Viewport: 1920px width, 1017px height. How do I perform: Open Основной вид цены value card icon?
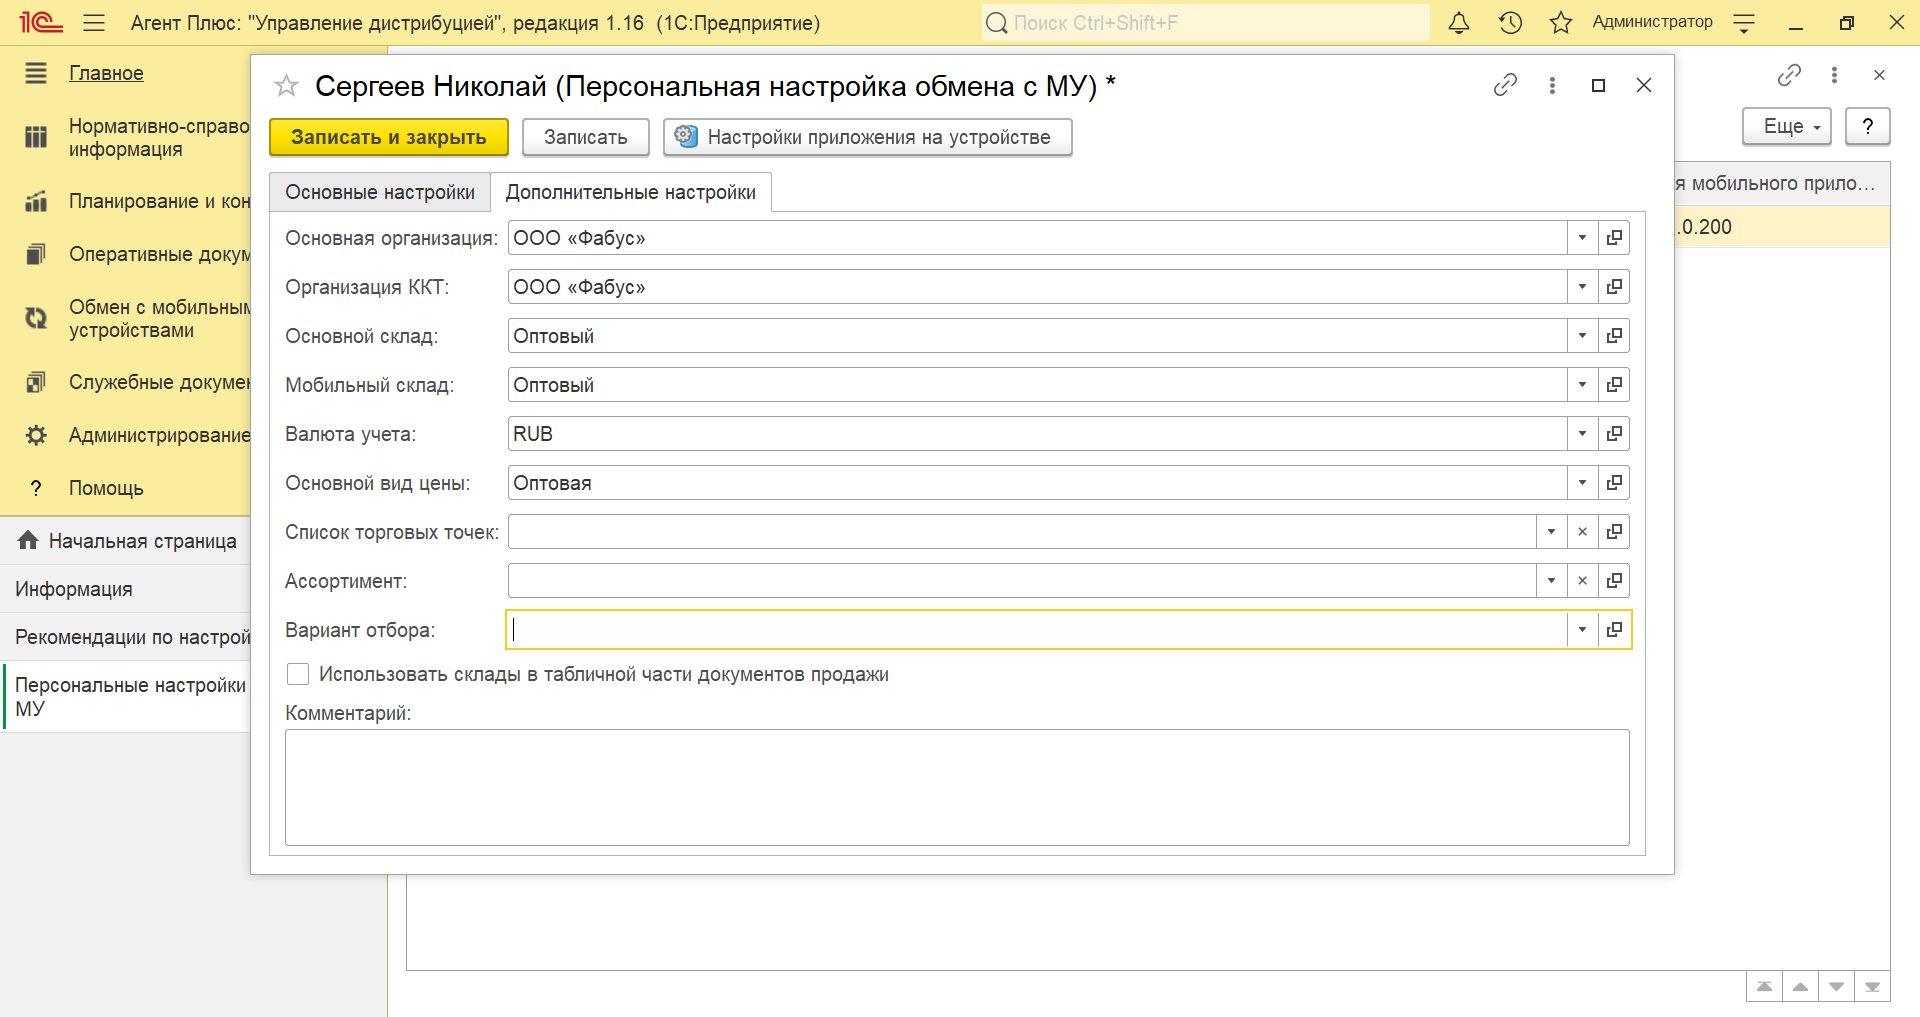(x=1614, y=483)
